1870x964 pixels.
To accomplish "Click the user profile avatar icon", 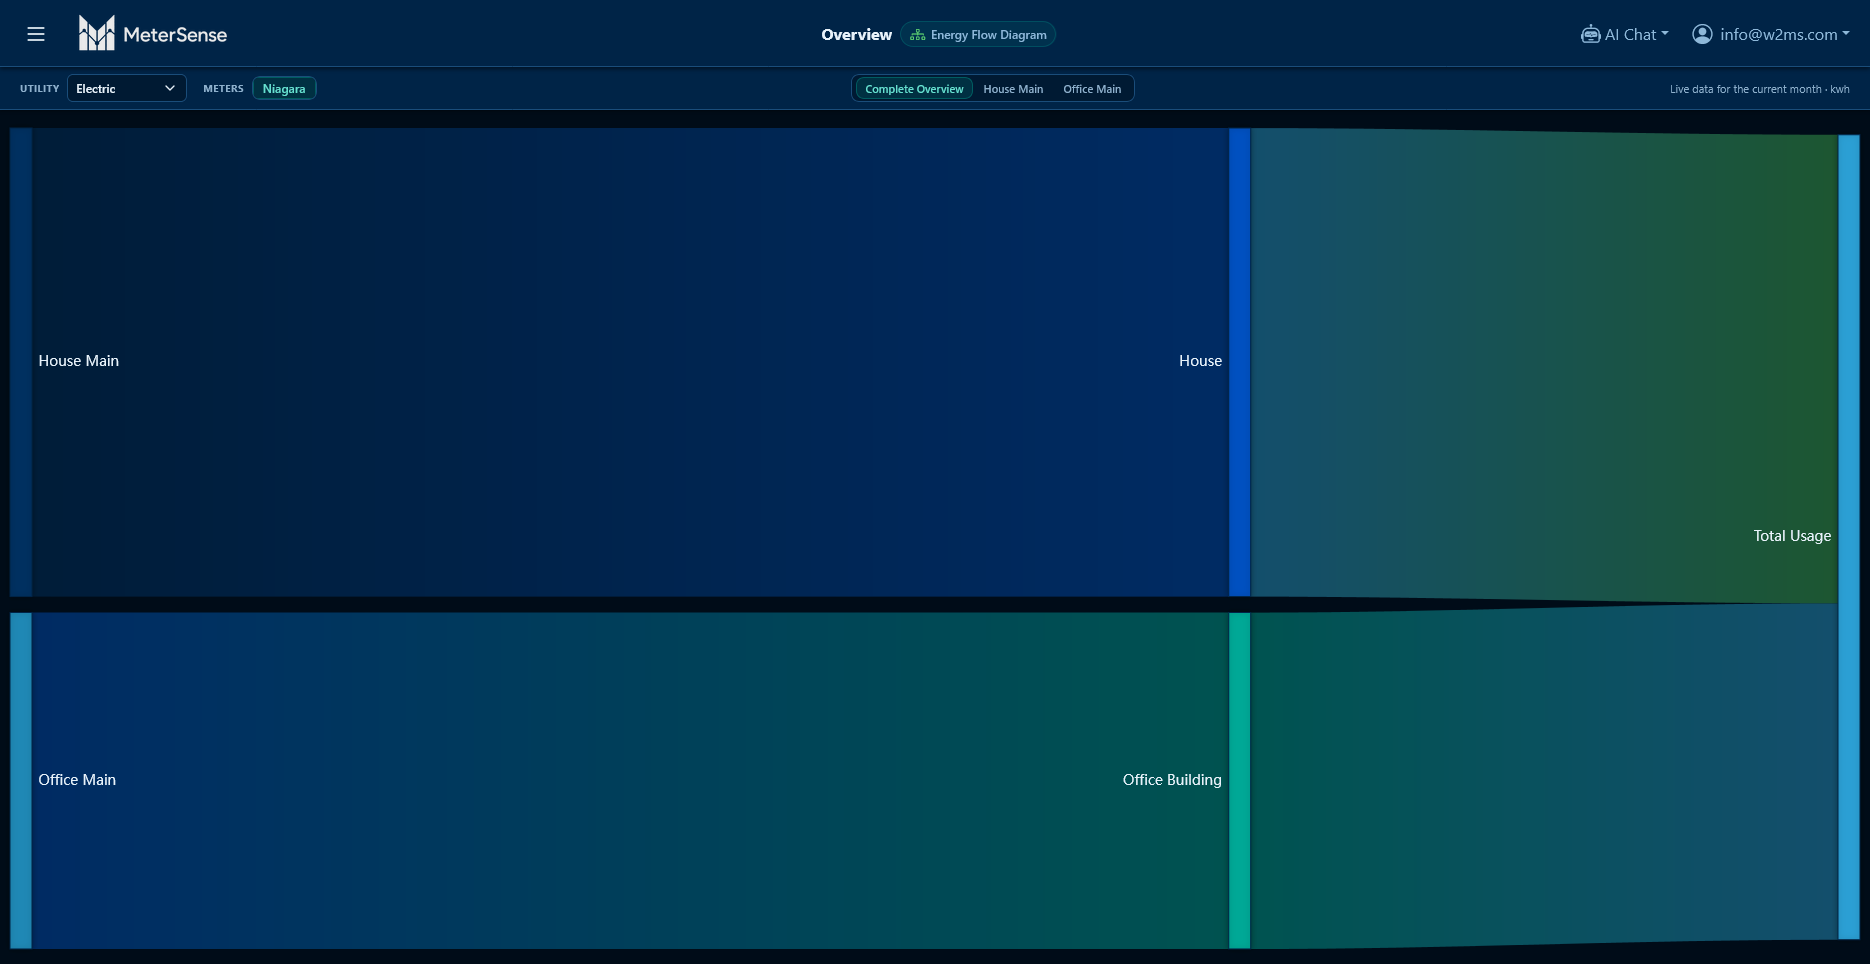I will [x=1702, y=34].
